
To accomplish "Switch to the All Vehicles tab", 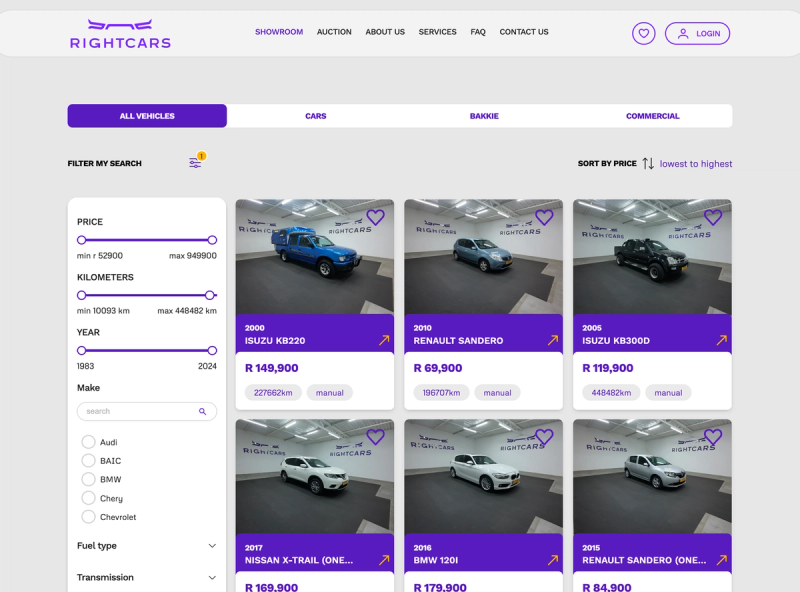I will click(147, 116).
